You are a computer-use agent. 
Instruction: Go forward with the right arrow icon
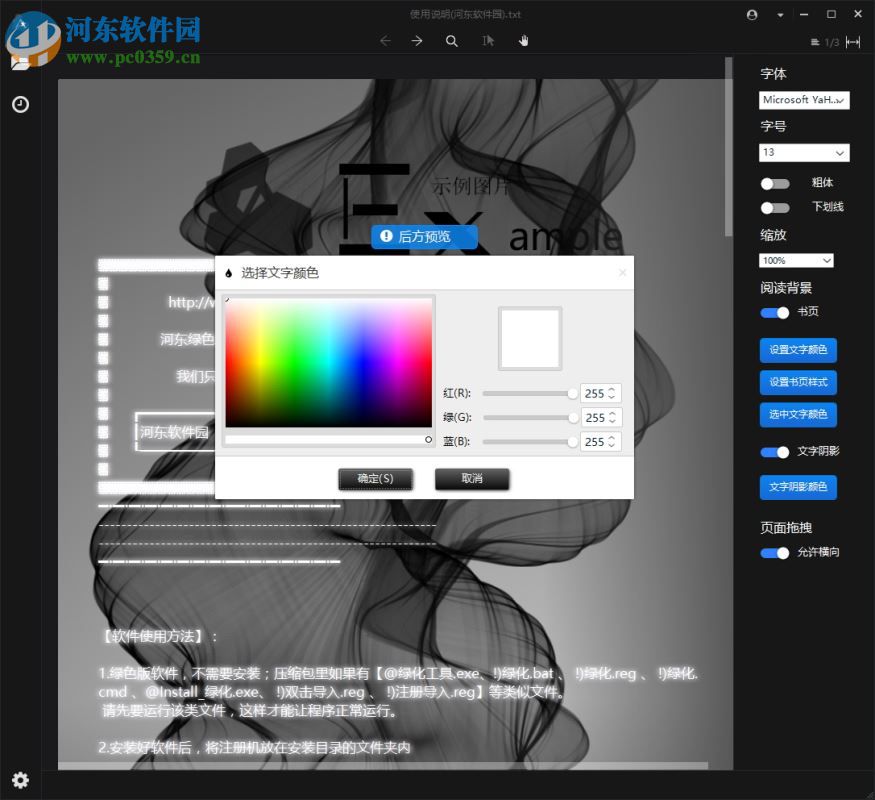pos(417,41)
